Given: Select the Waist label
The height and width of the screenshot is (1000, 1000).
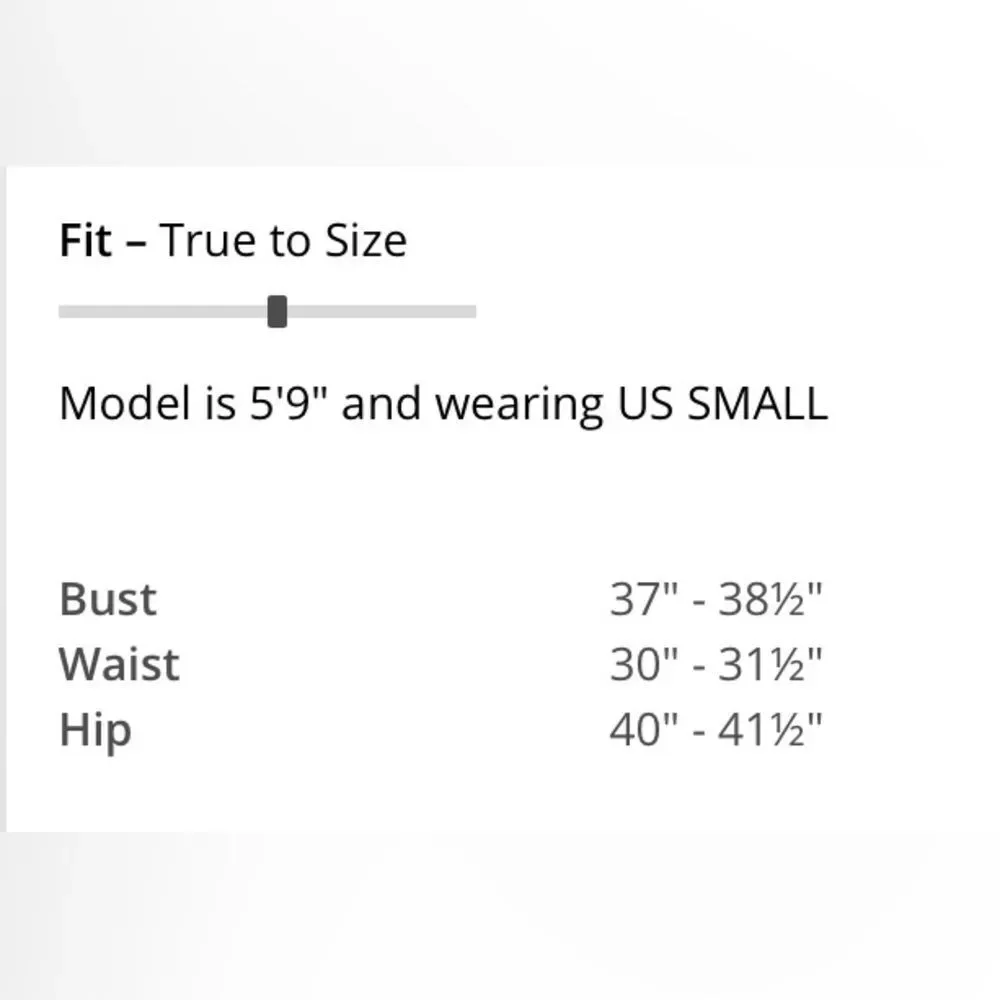Looking at the screenshot, I should tap(119, 665).
